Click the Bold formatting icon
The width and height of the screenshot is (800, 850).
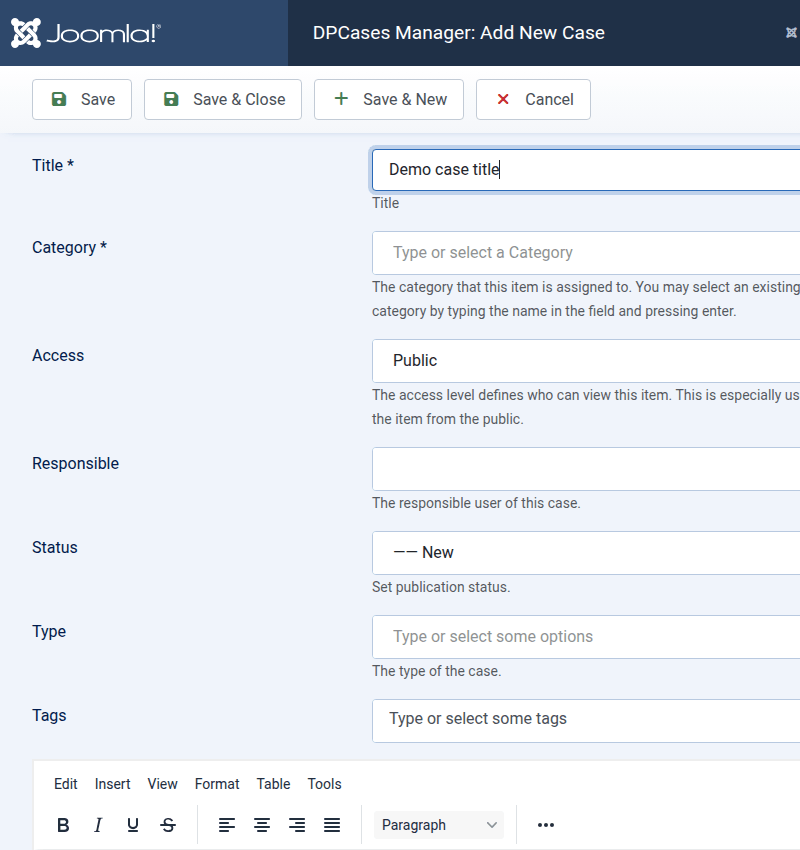click(x=63, y=825)
